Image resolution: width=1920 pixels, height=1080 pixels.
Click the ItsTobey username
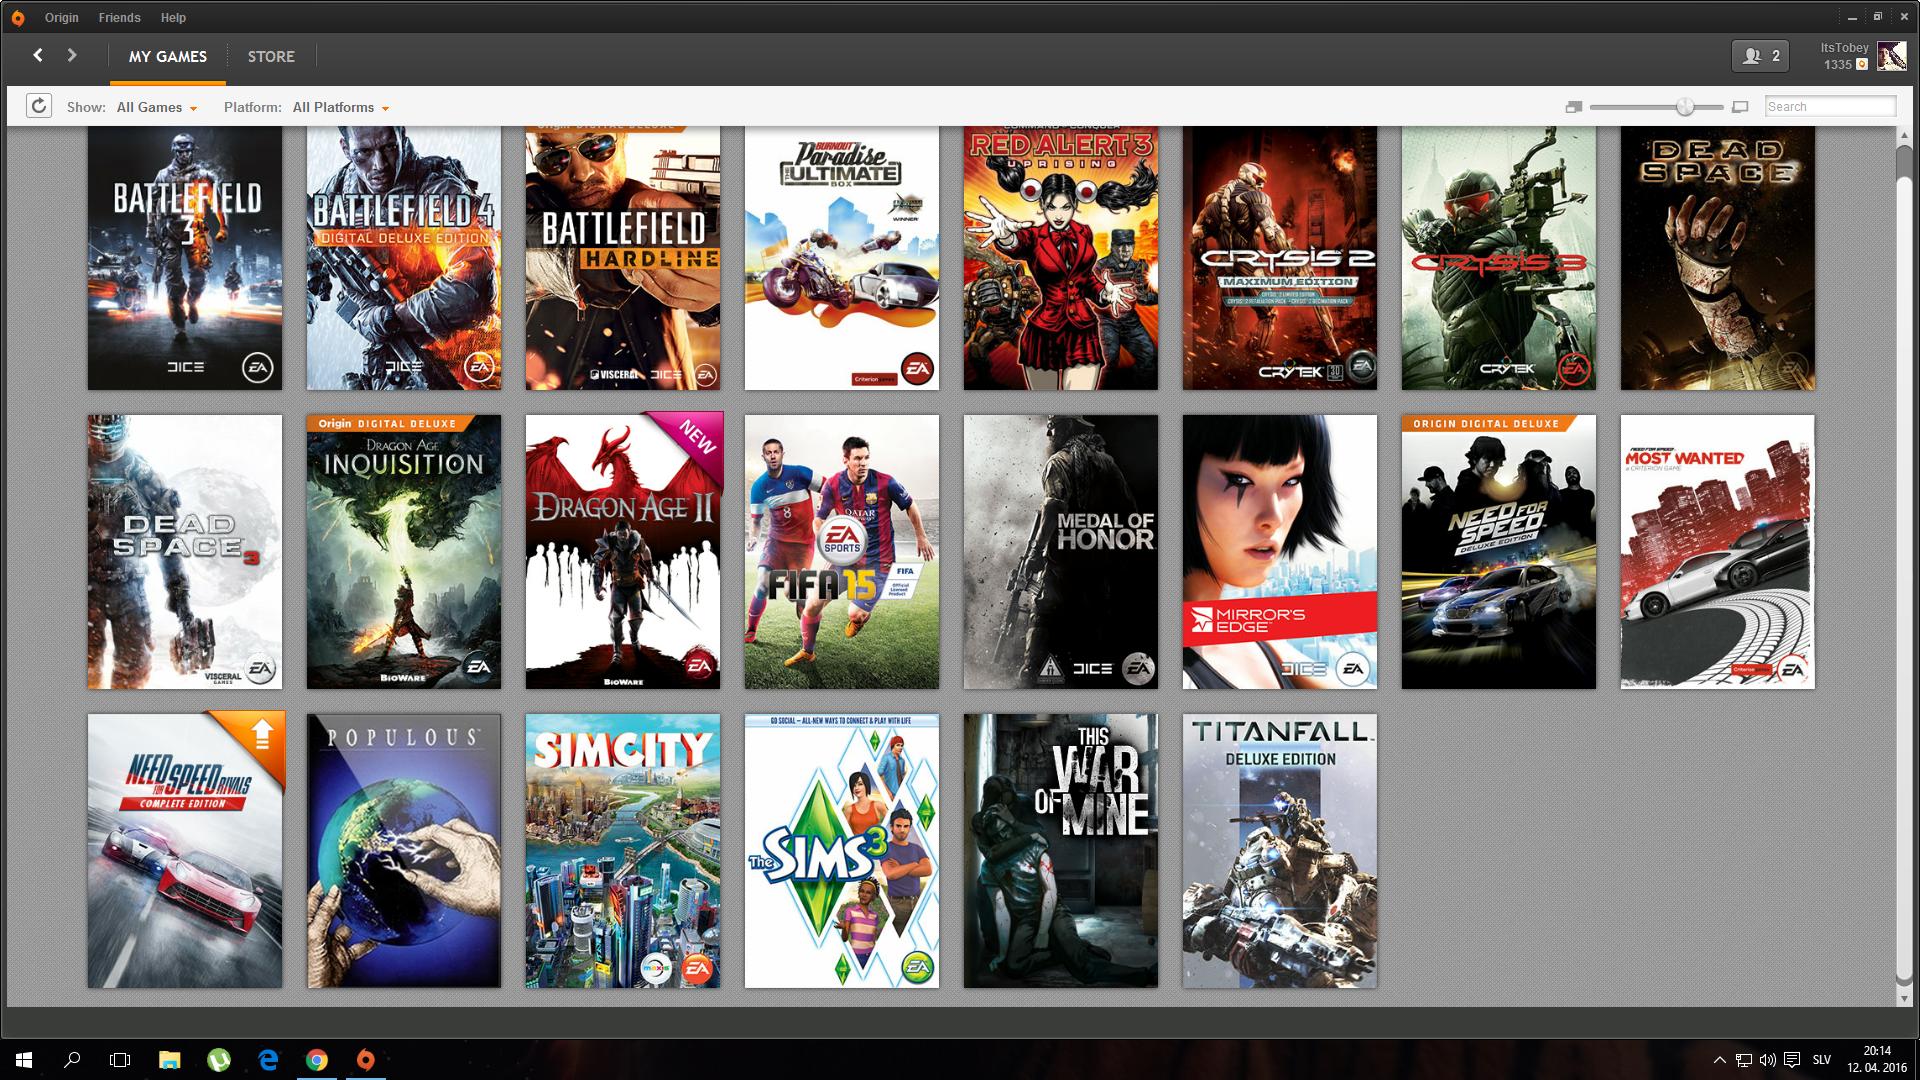point(1844,48)
